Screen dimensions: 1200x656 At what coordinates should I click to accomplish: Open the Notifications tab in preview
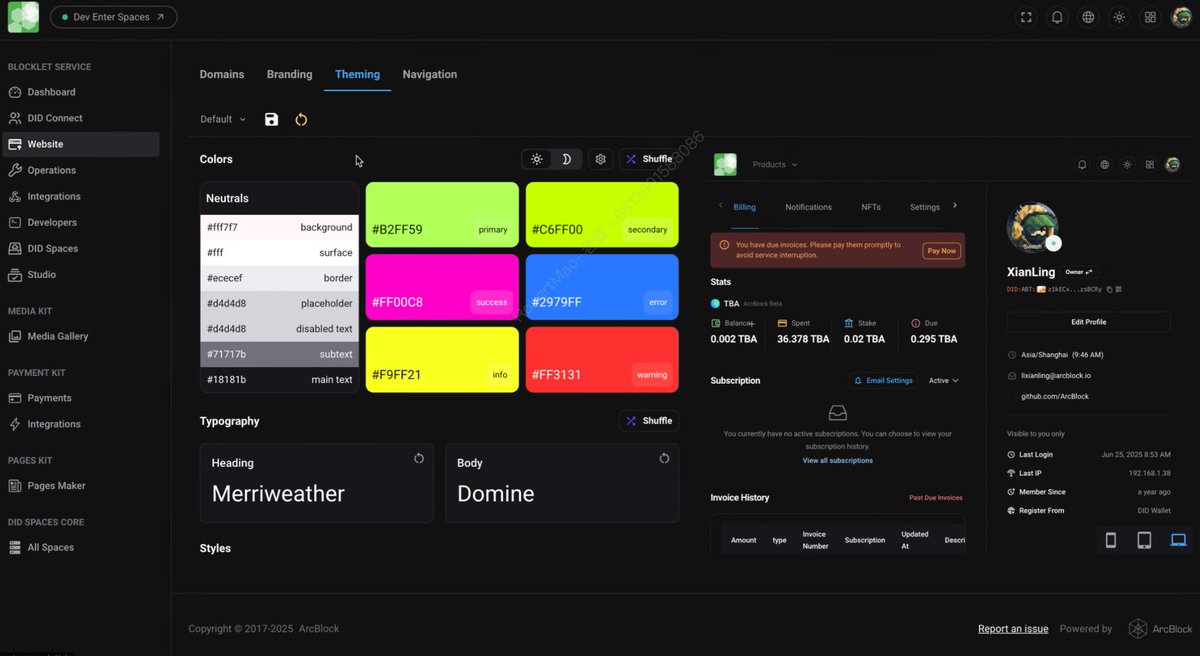tap(808, 207)
